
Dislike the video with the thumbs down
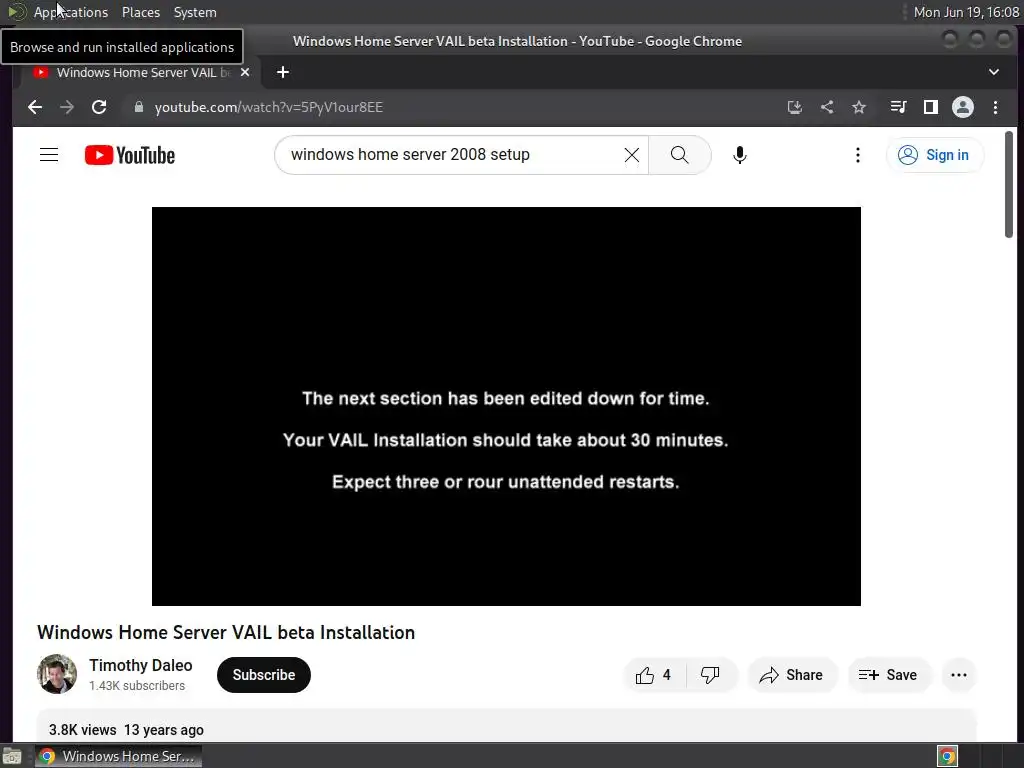click(711, 675)
